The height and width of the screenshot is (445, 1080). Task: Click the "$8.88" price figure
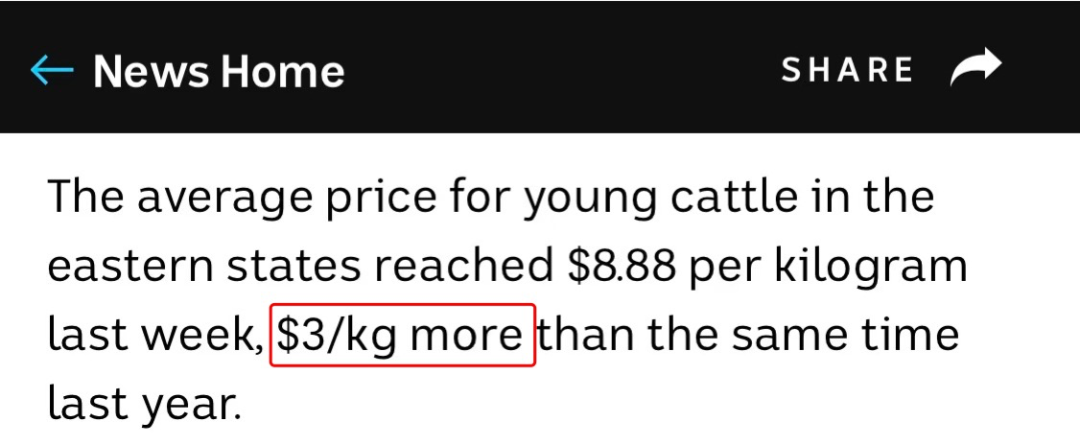(622, 266)
